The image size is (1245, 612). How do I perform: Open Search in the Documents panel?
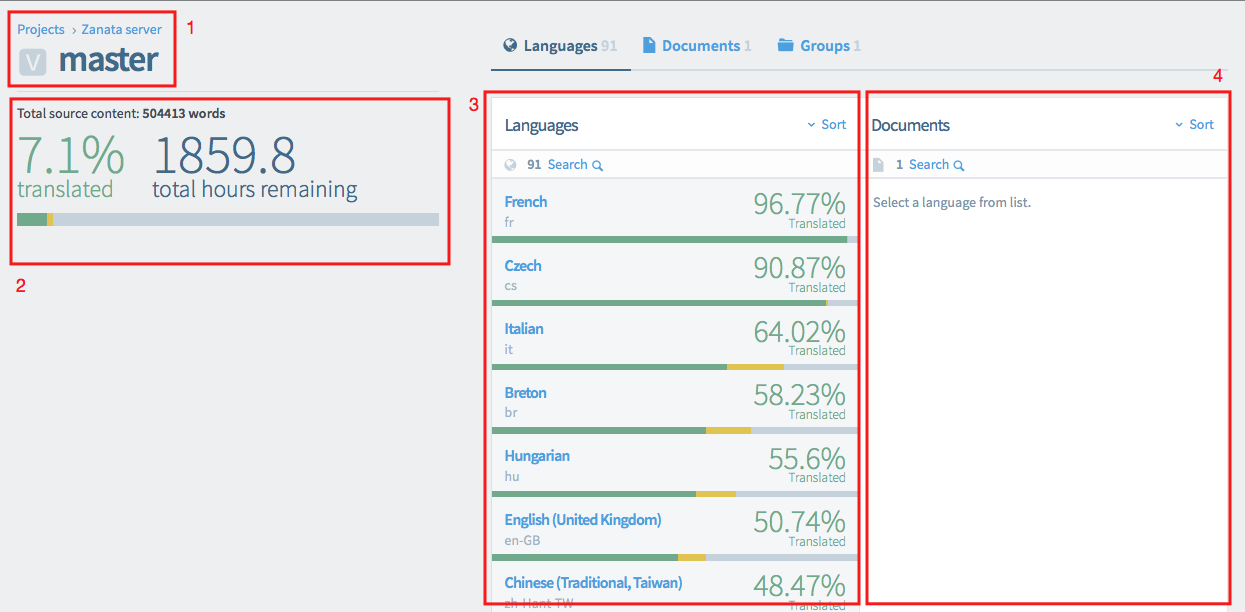pos(936,165)
